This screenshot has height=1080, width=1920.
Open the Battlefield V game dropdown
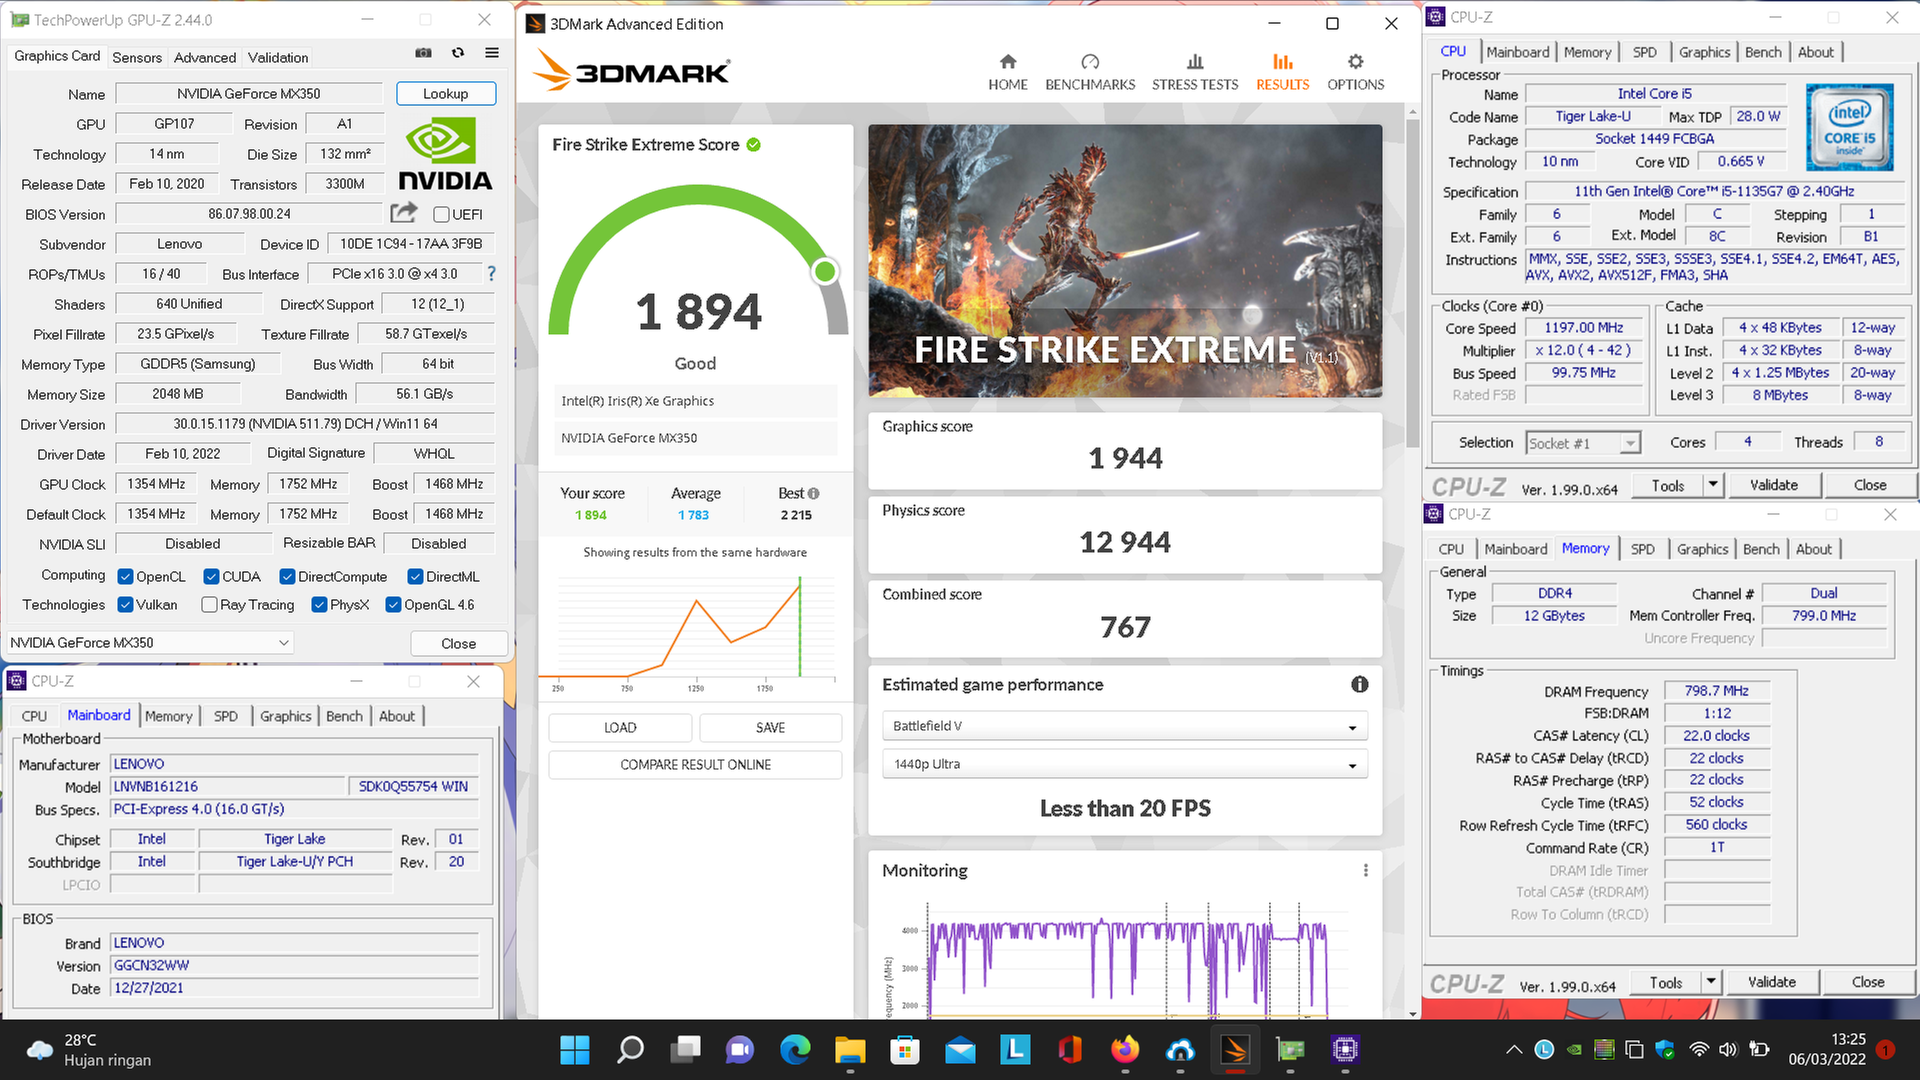[x=1125, y=726]
